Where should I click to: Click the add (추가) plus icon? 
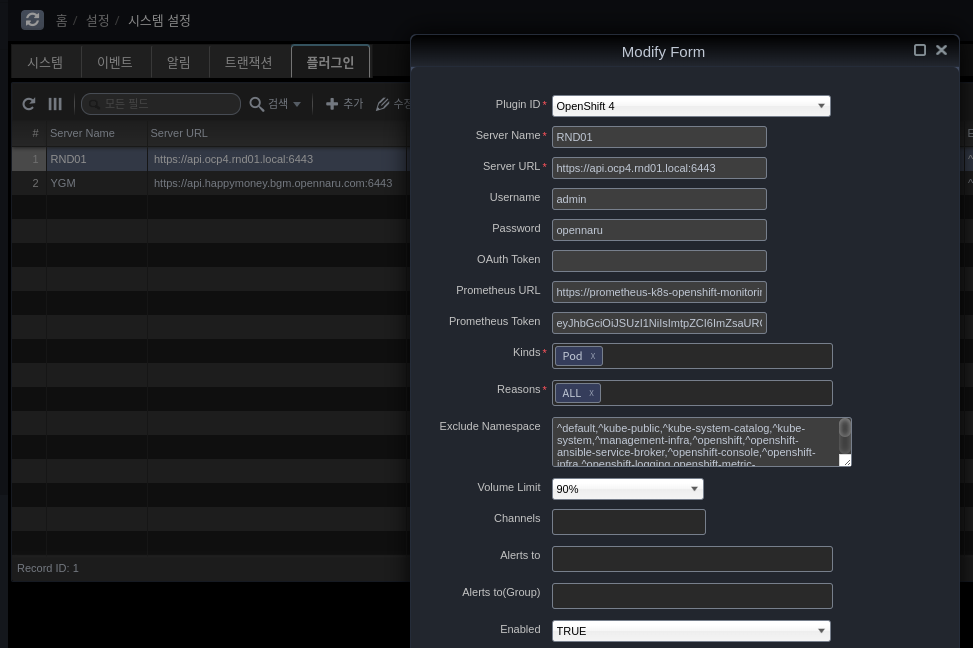[x=332, y=104]
